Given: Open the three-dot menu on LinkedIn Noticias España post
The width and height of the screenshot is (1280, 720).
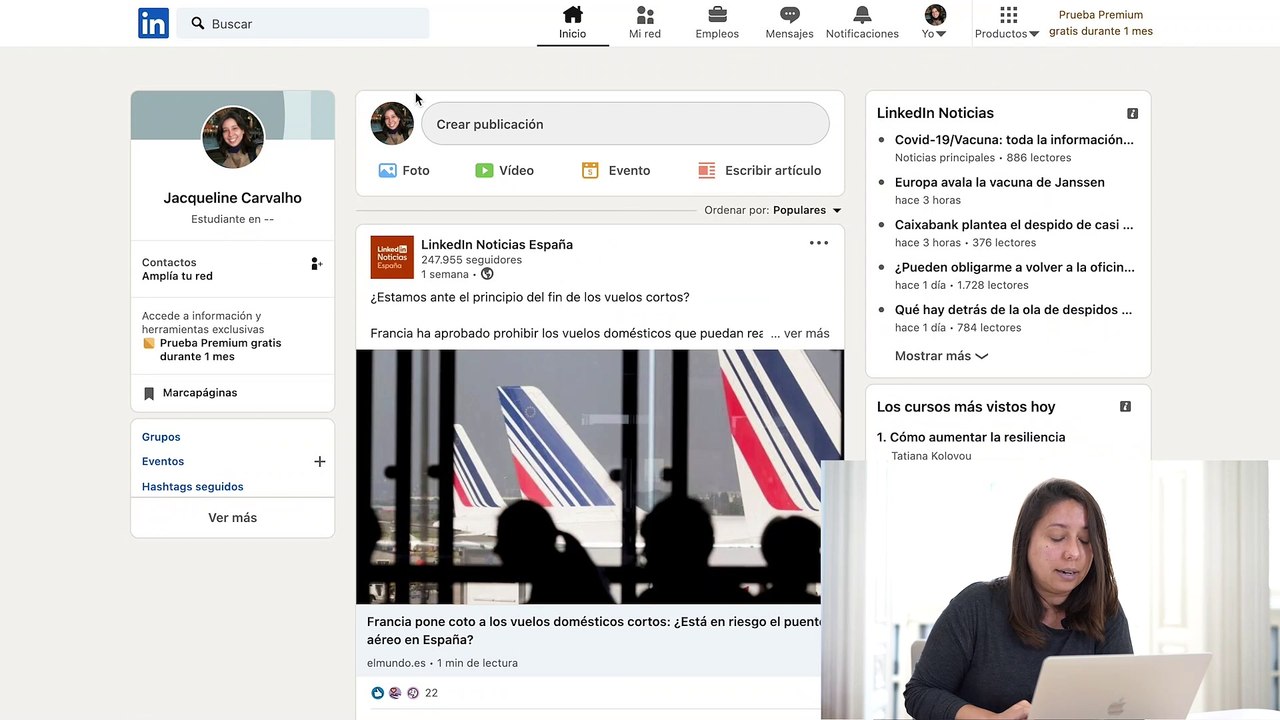Looking at the screenshot, I should [819, 243].
